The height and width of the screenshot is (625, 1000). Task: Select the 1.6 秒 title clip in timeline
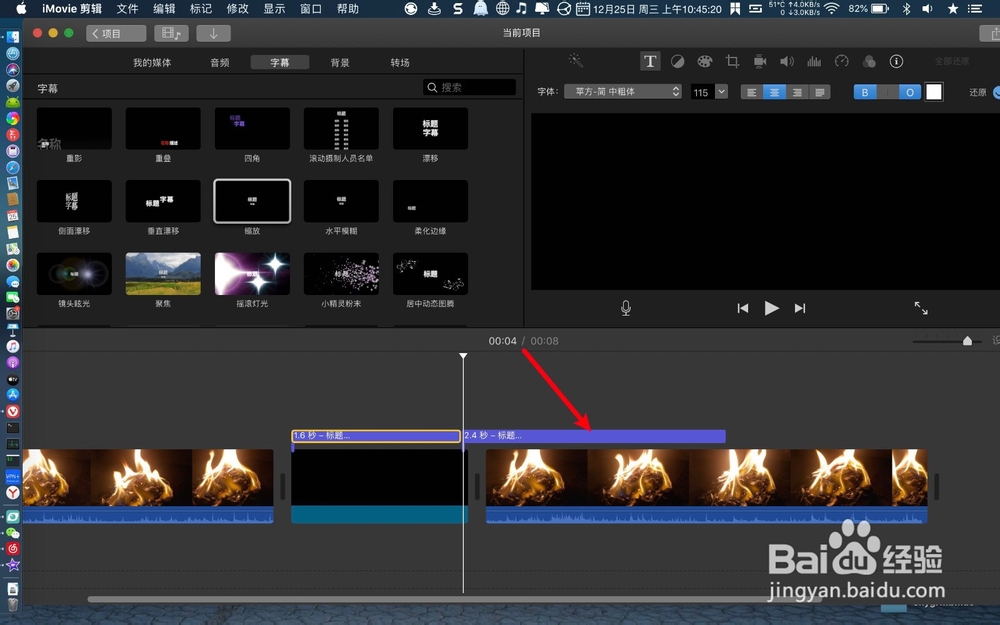pyautogui.click(x=376, y=436)
